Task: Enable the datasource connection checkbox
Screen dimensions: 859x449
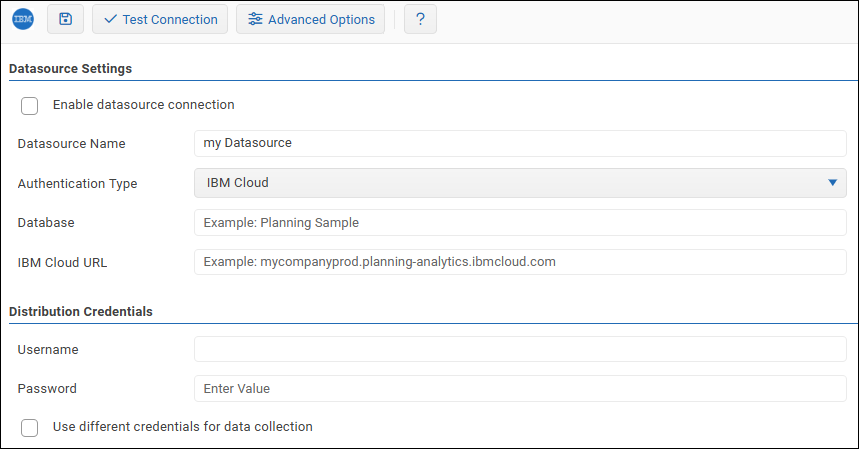Action: tap(30, 105)
